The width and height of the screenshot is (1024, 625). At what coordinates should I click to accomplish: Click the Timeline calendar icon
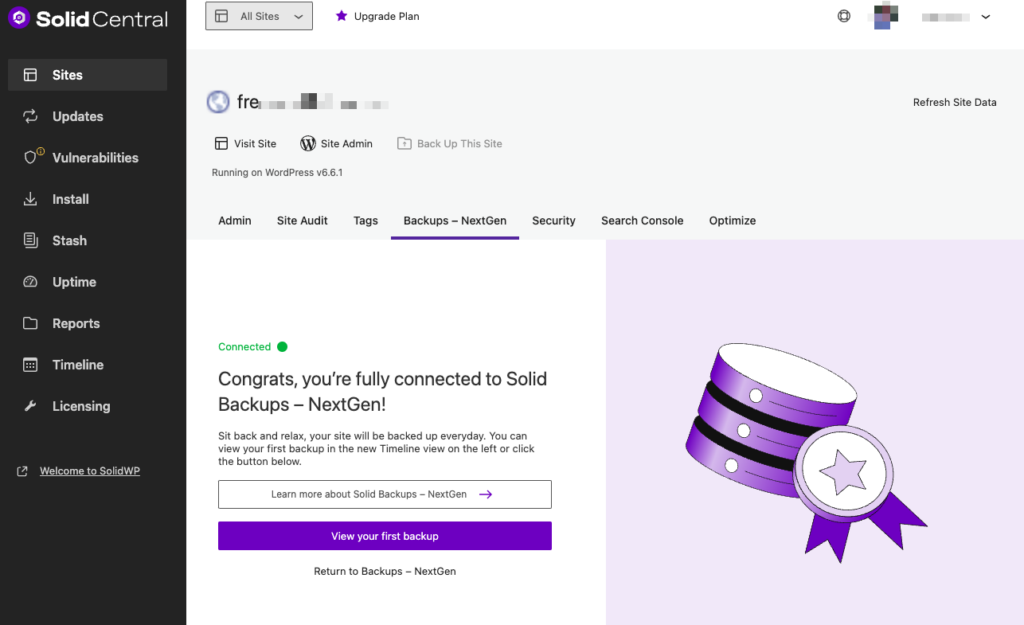31,365
